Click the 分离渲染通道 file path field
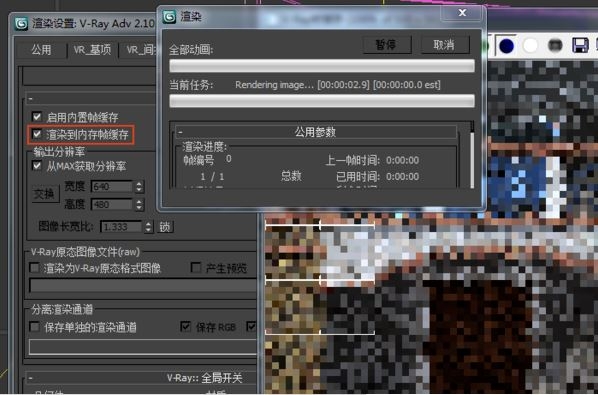The width and height of the screenshot is (598, 395). click(x=143, y=347)
